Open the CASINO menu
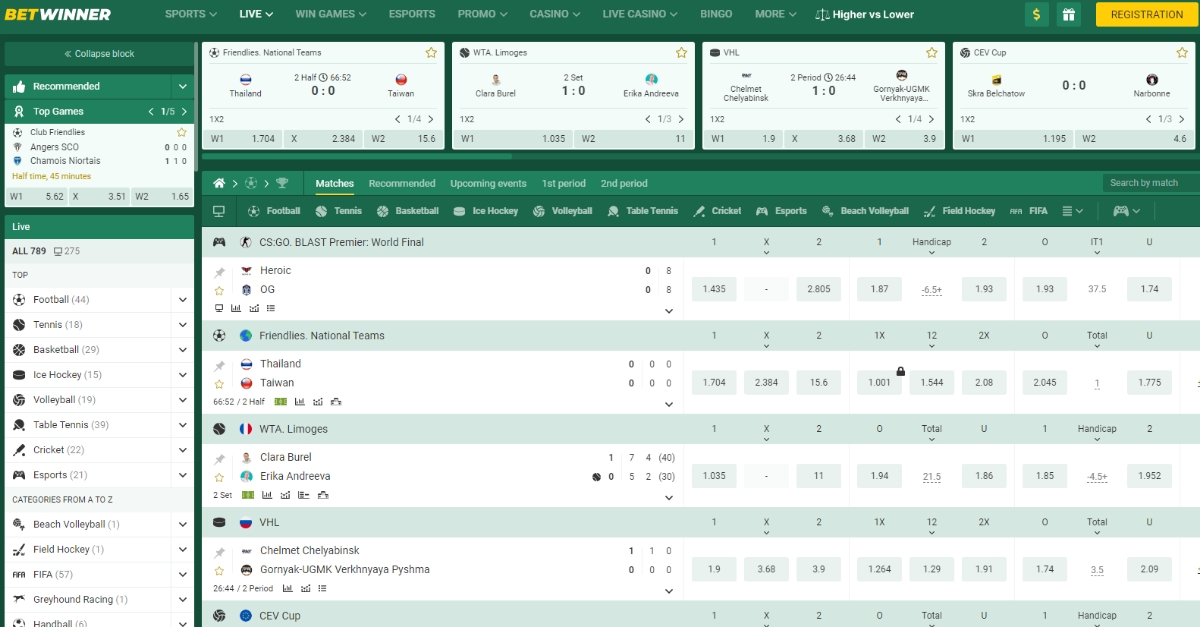 point(555,14)
